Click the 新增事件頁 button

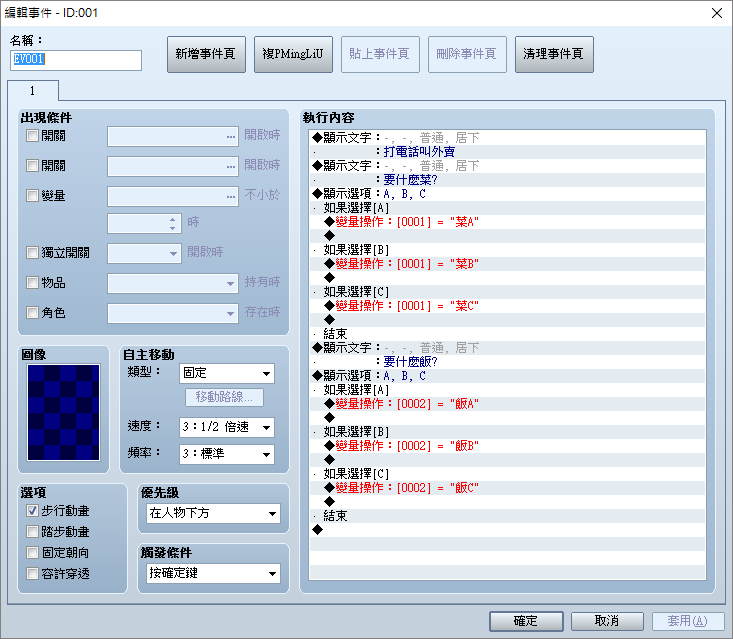206,54
